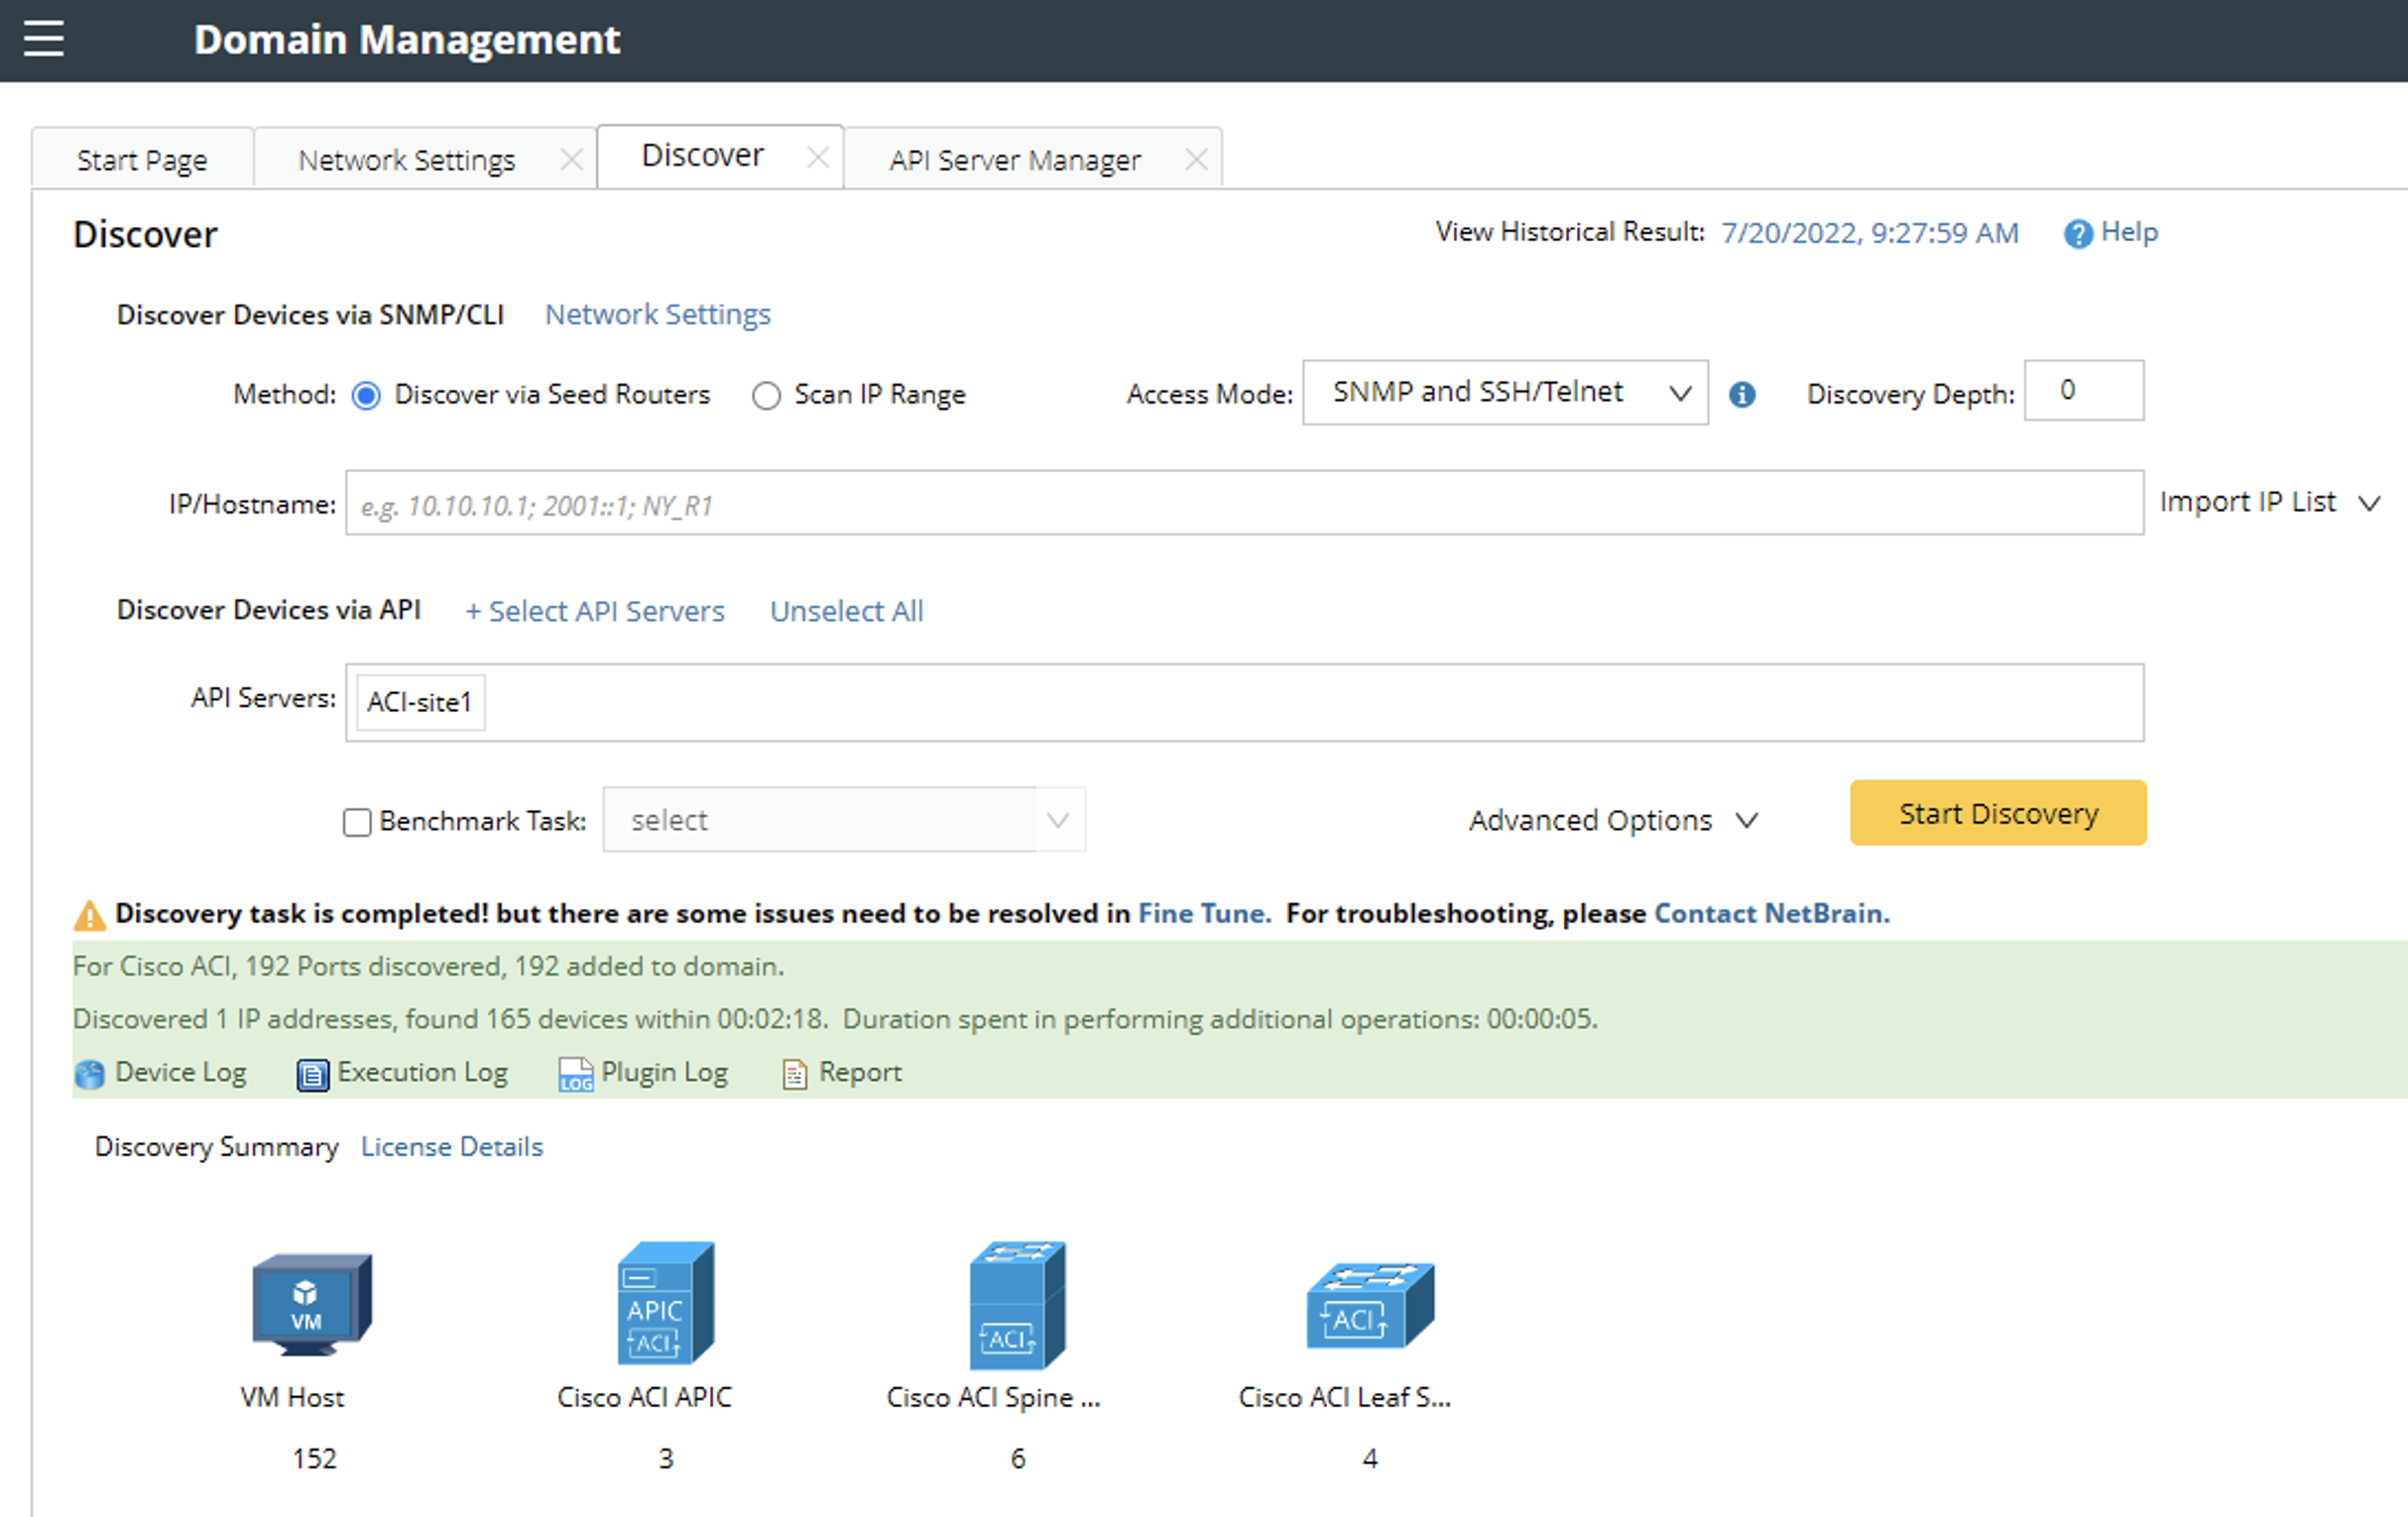The image size is (2408, 1517).
Task: Enable the Benchmark Task checkbox
Action: click(x=357, y=822)
